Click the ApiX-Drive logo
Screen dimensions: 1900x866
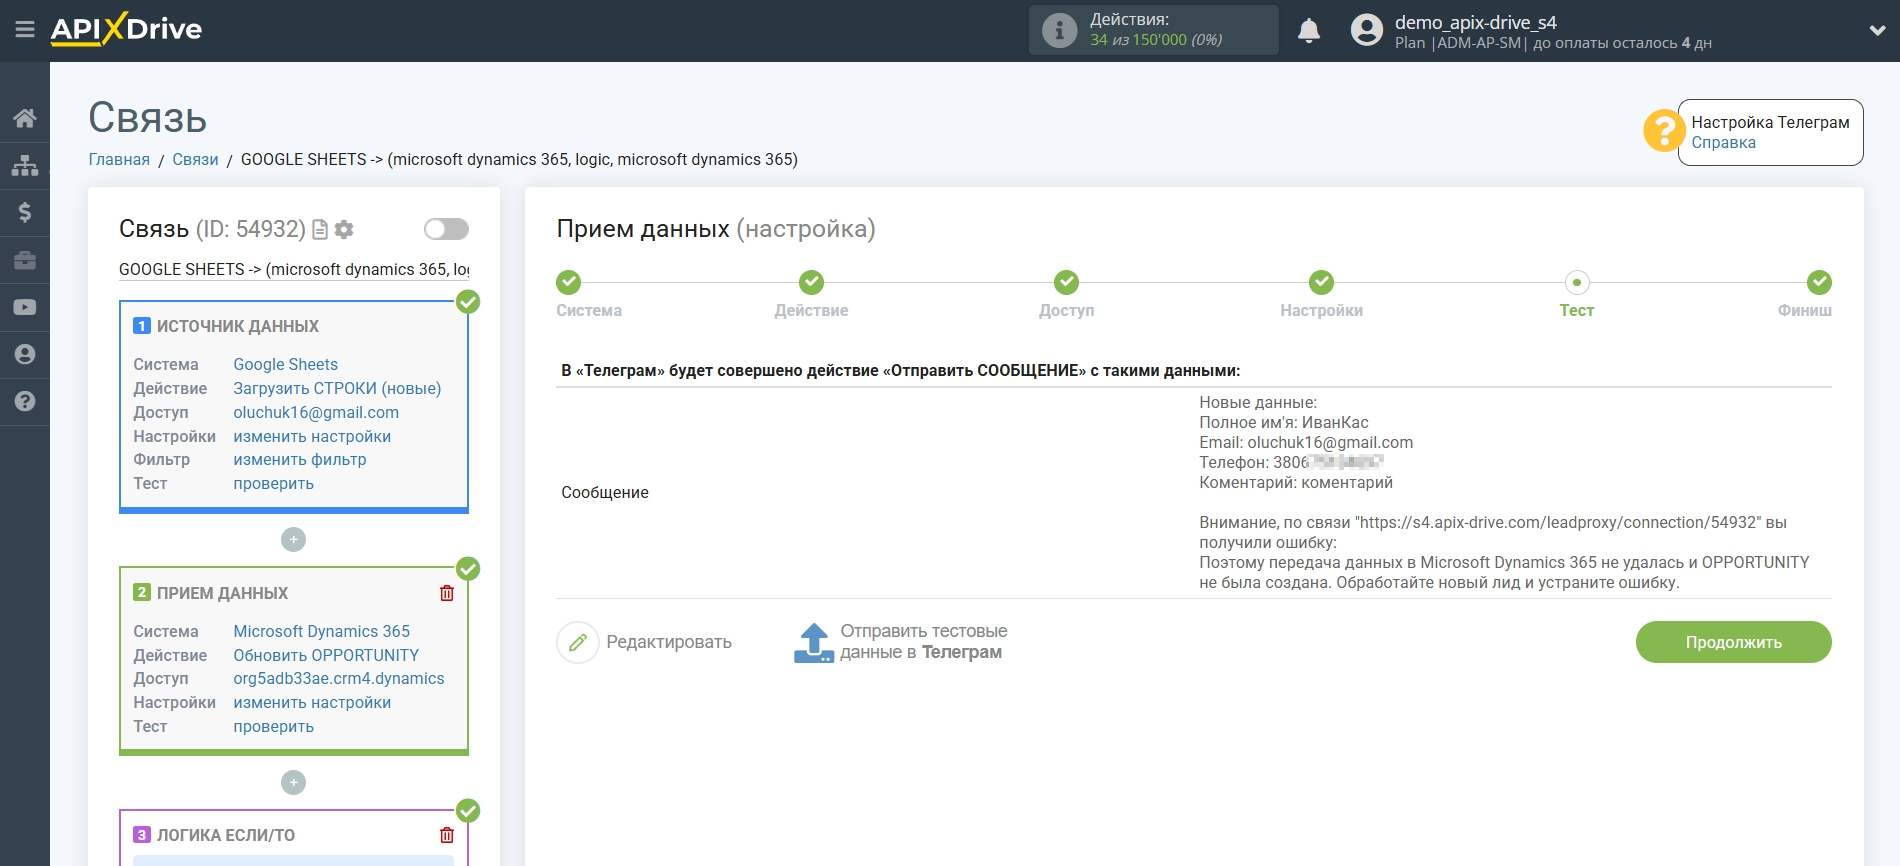[126, 29]
